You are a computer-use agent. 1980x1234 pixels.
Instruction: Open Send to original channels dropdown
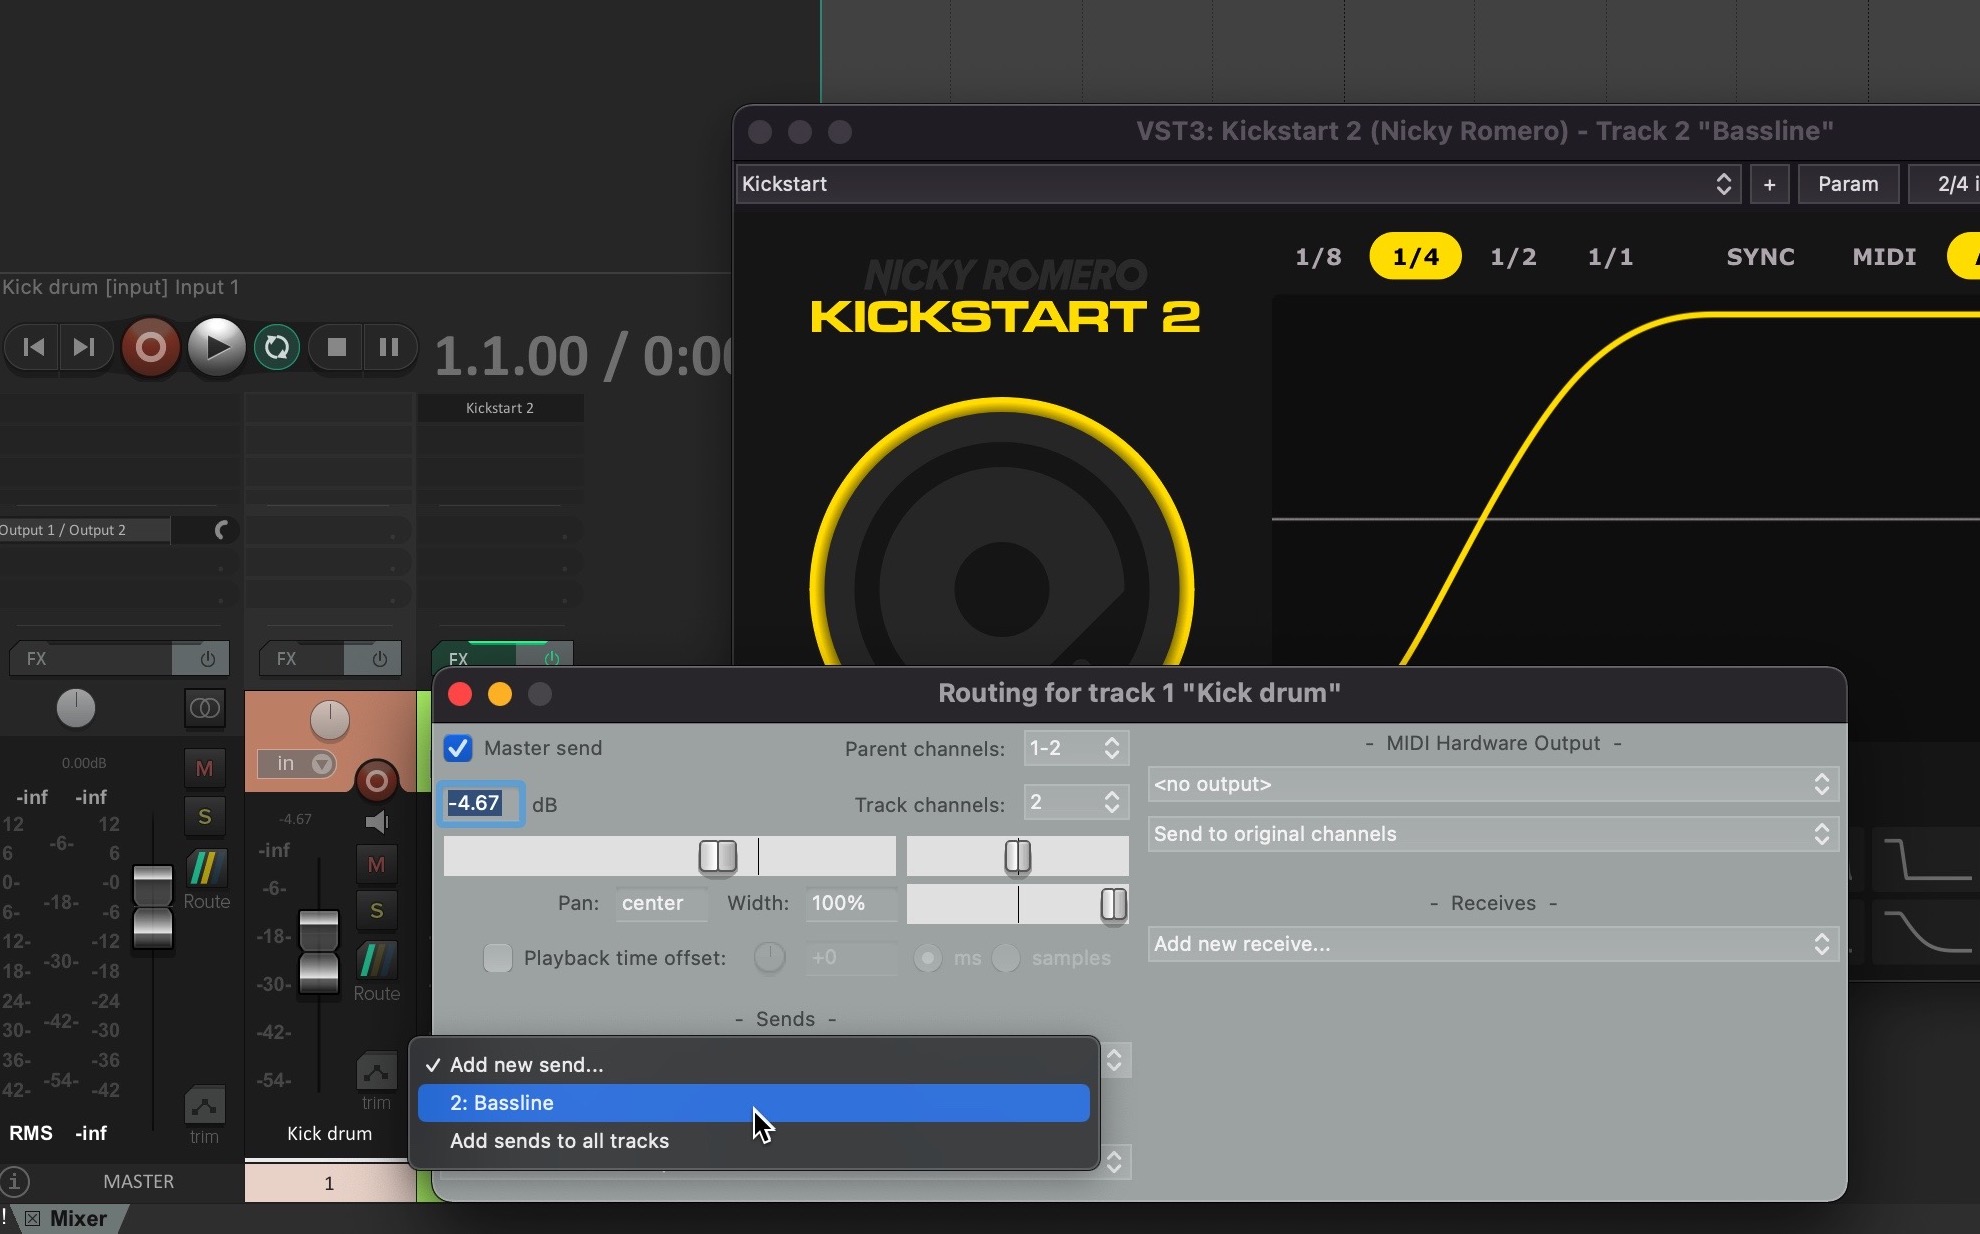tap(1493, 834)
